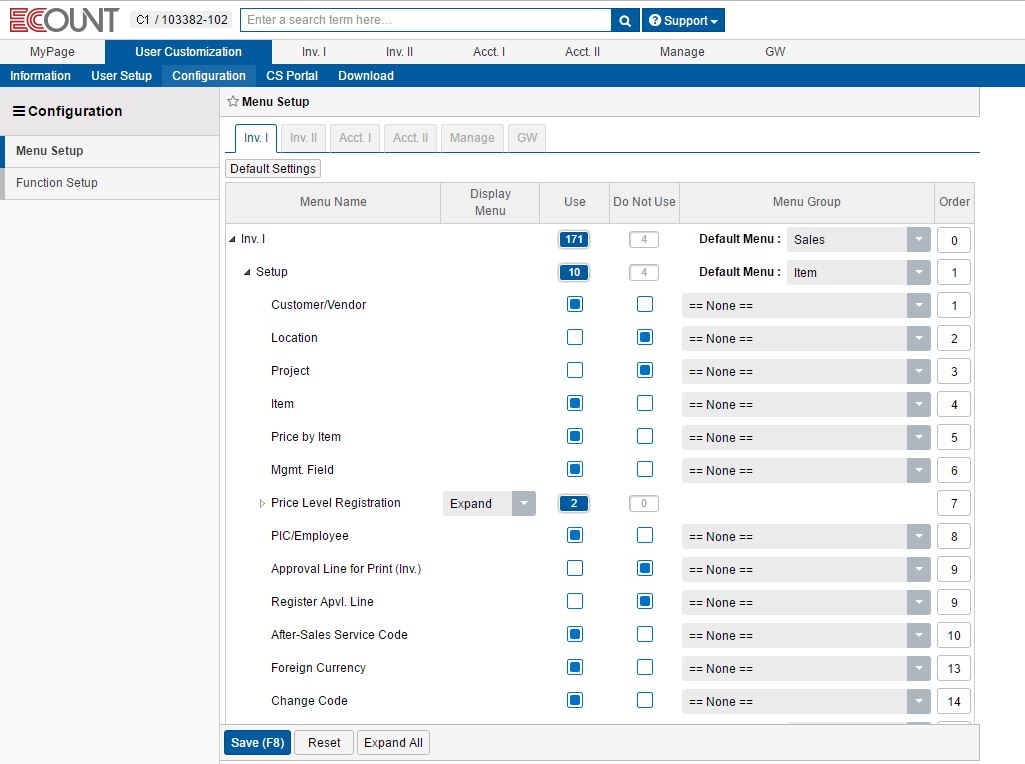Click the Expand All button
Viewport: 1025px width, 764px height.
[393, 742]
